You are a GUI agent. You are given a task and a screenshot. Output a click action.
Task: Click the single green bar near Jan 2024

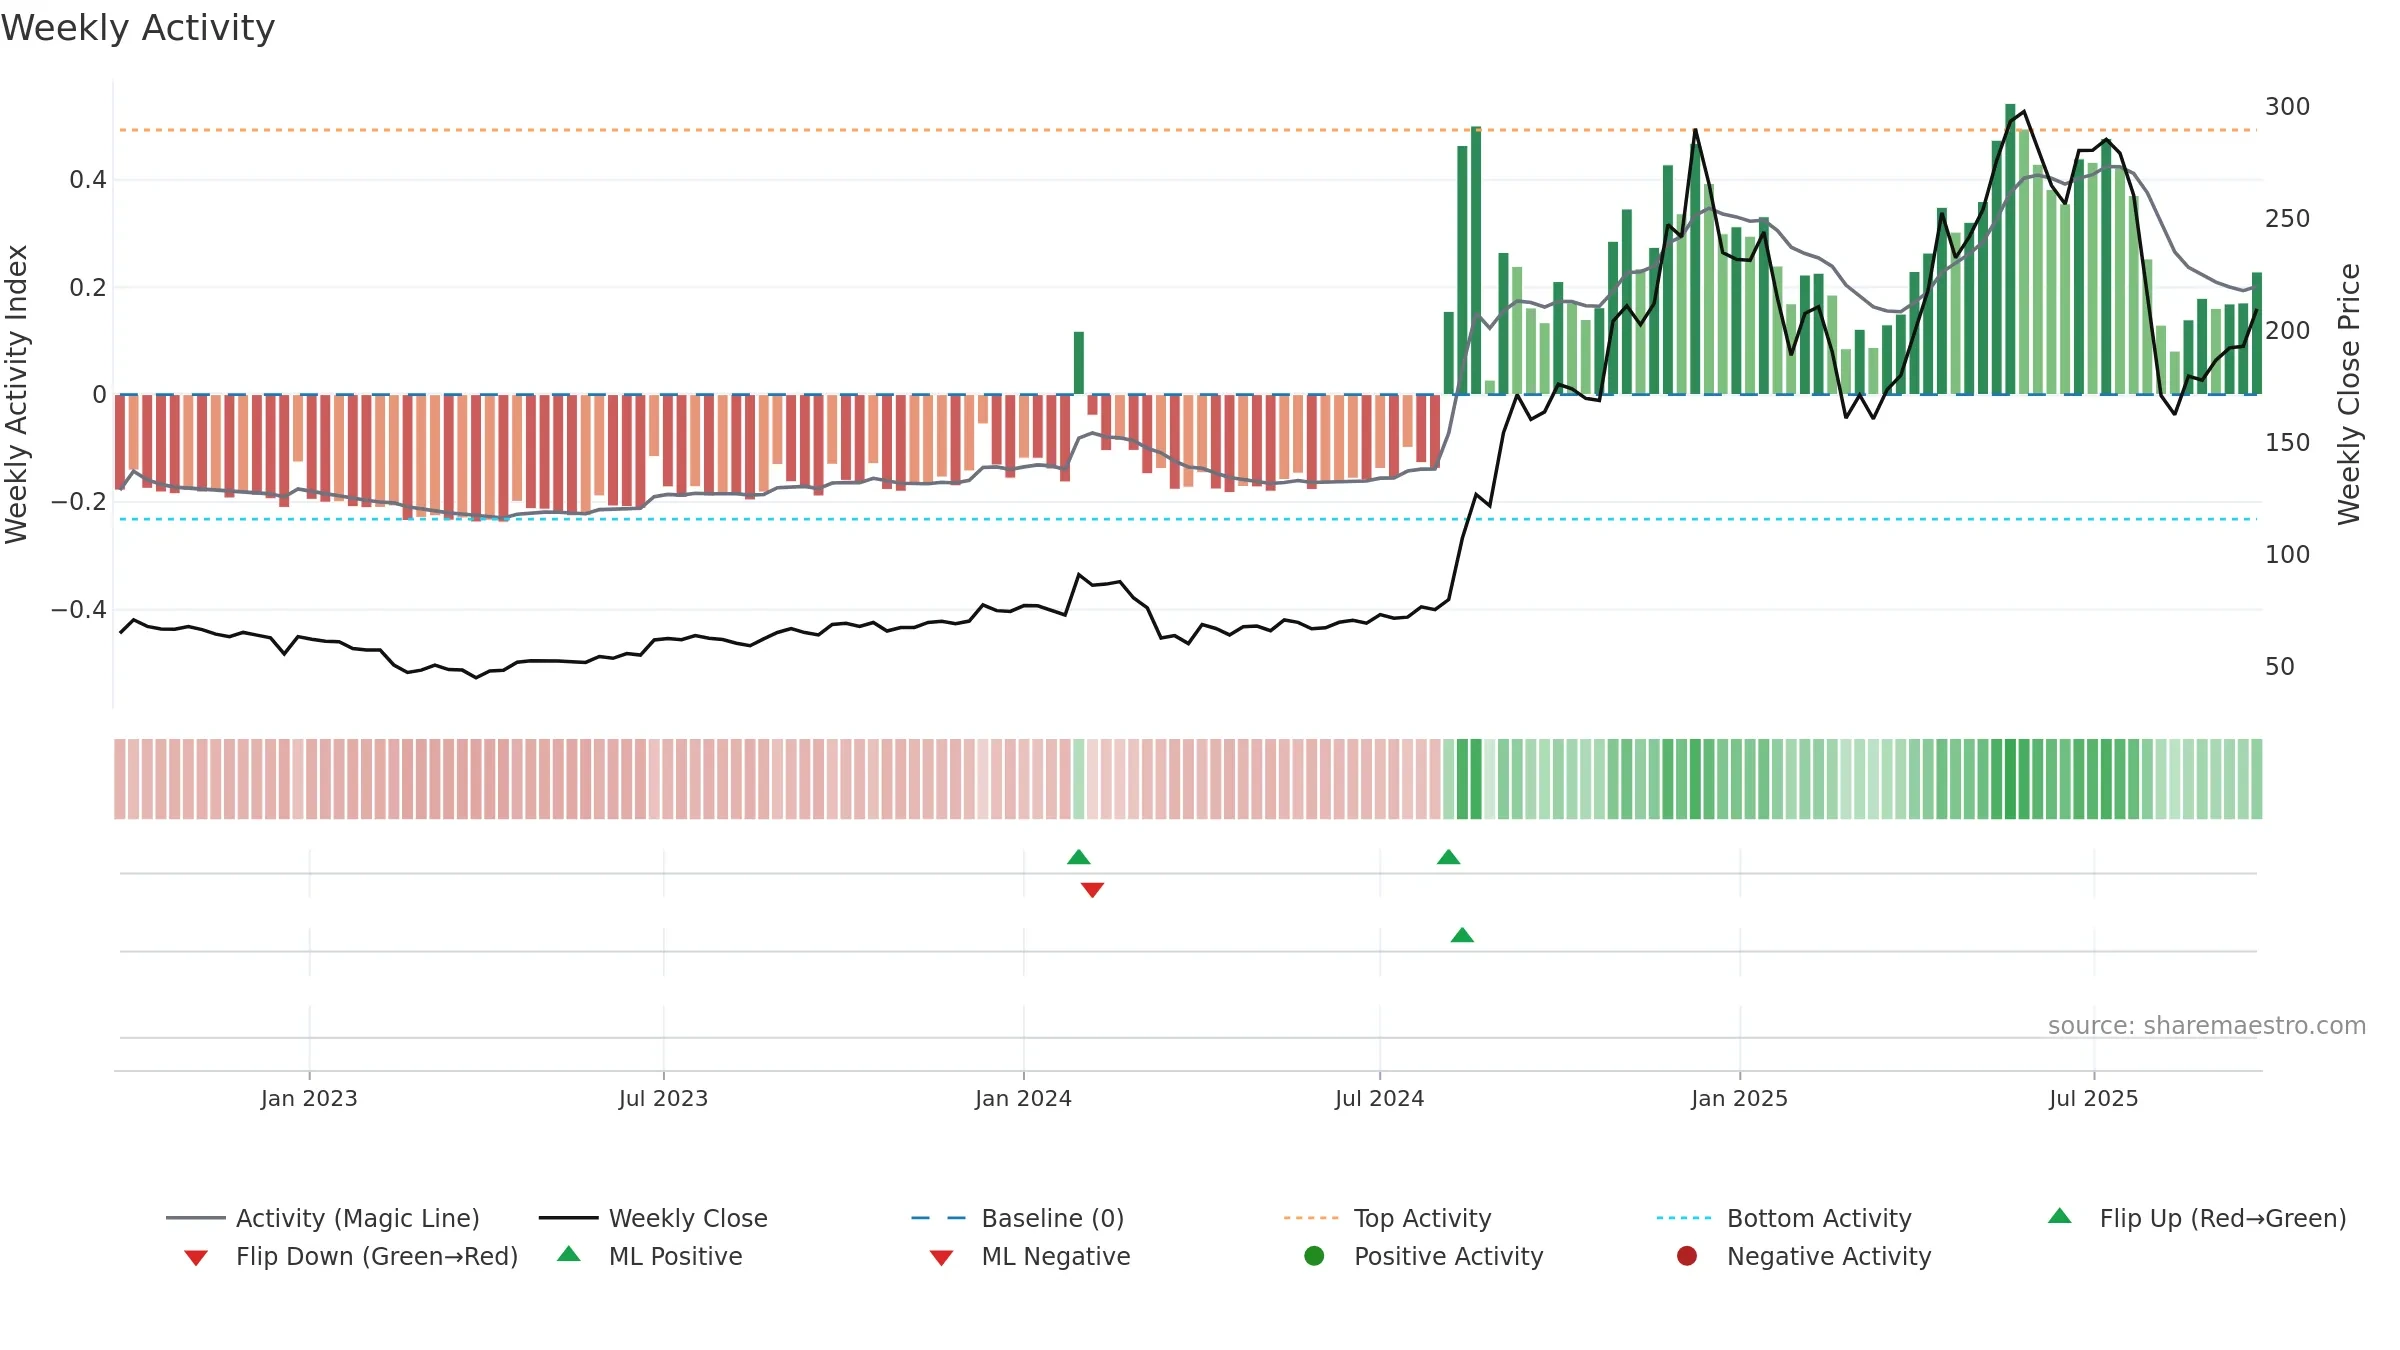pos(1079,363)
